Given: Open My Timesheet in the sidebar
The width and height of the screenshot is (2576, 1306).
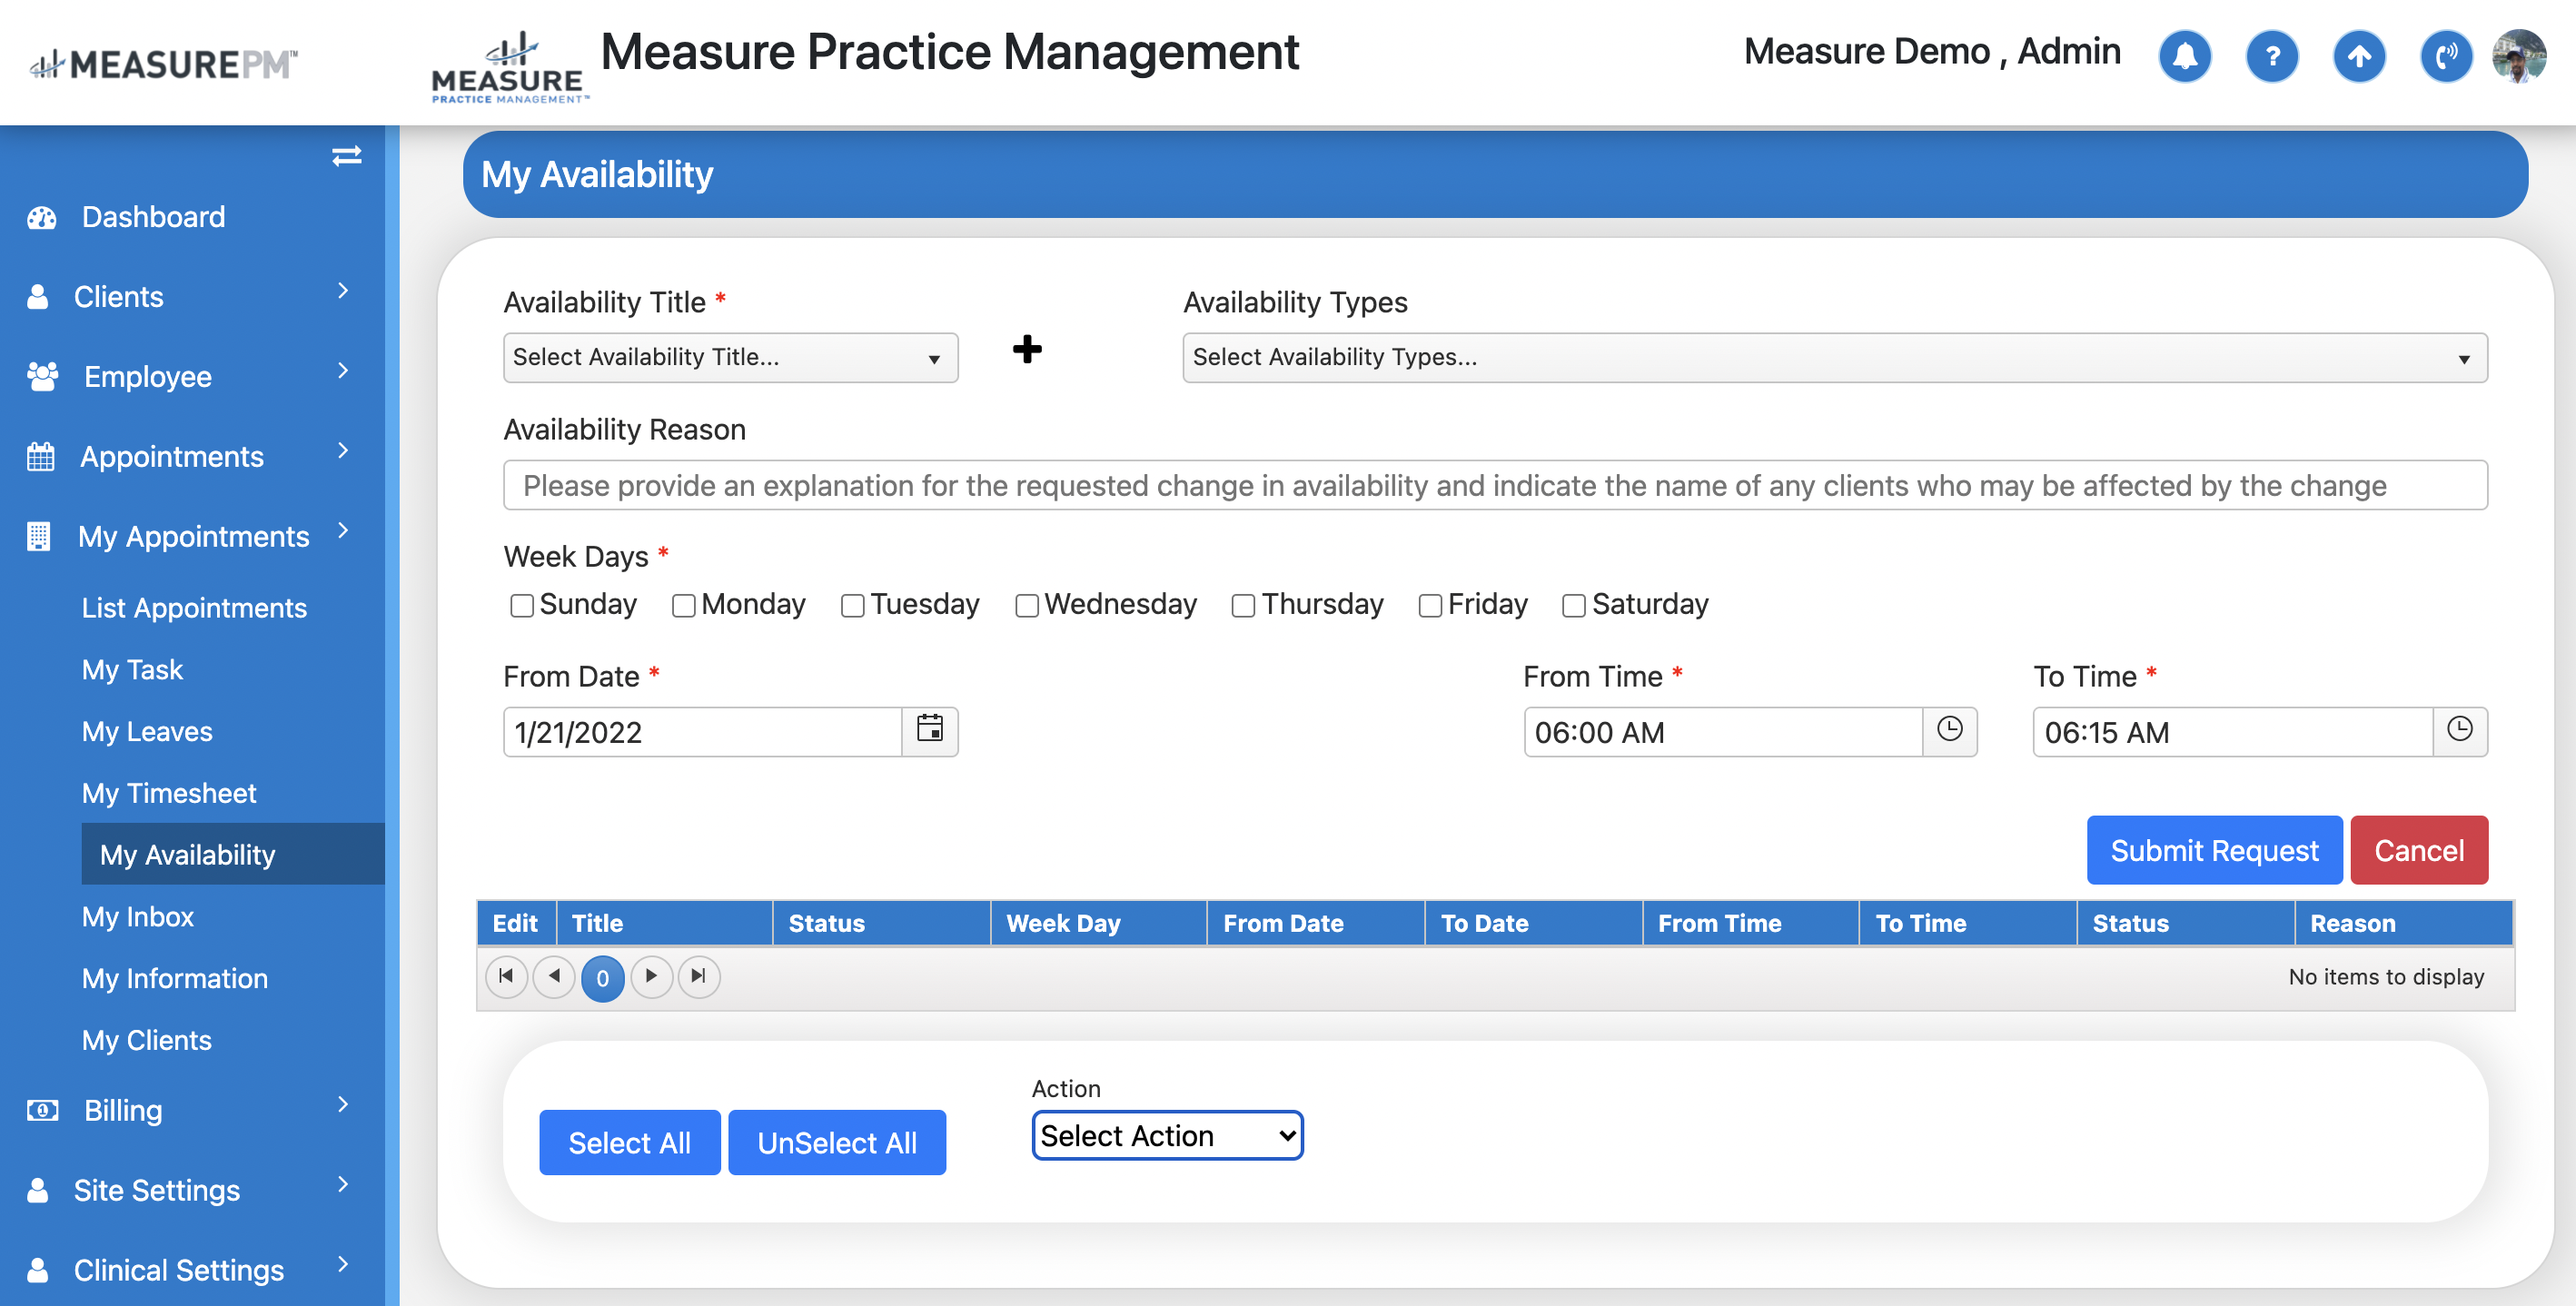Looking at the screenshot, I should click(x=169, y=793).
